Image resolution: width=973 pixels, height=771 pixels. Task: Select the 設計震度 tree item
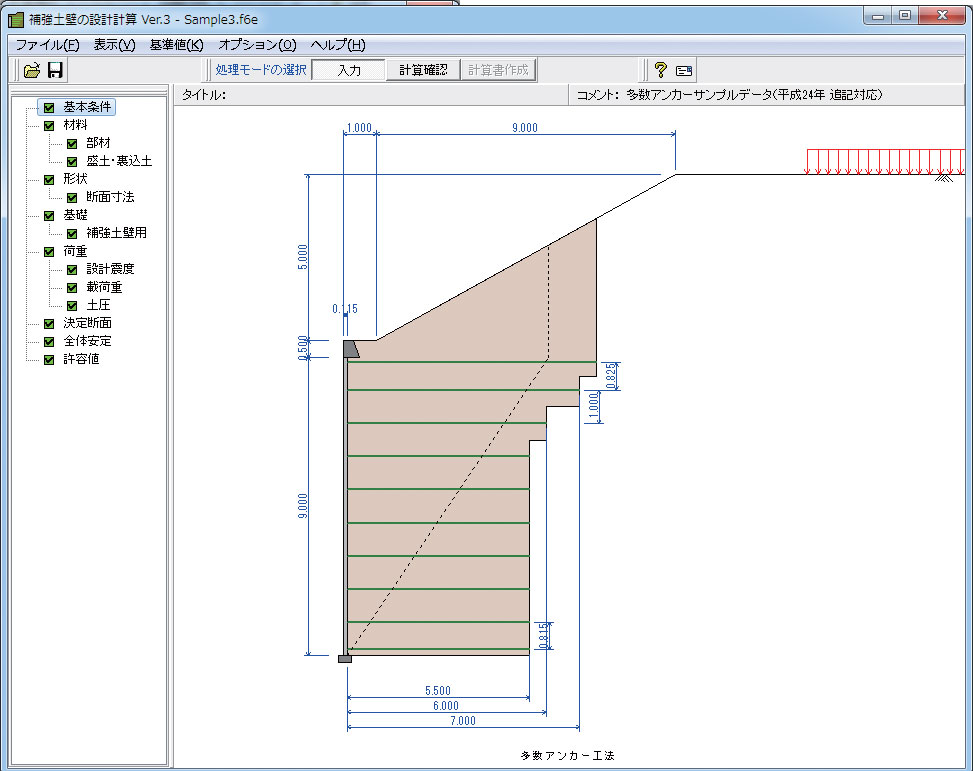pos(110,269)
